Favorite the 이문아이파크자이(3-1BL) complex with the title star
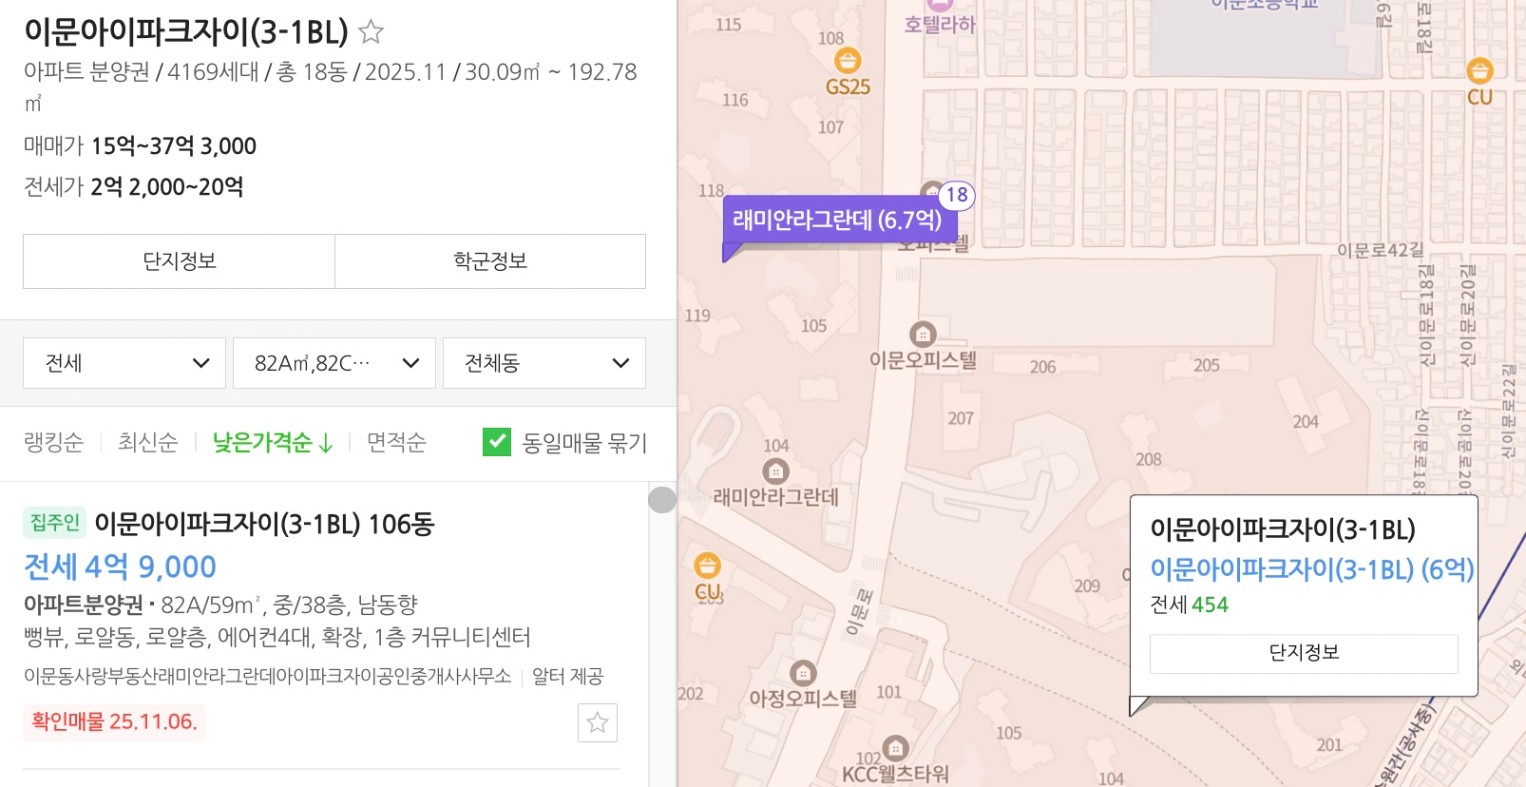 coord(371,32)
